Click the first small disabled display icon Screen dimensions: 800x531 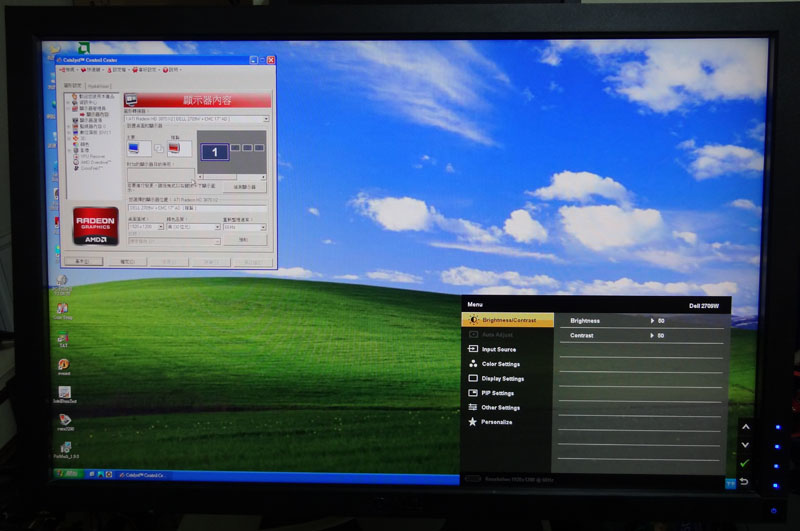pos(235,148)
